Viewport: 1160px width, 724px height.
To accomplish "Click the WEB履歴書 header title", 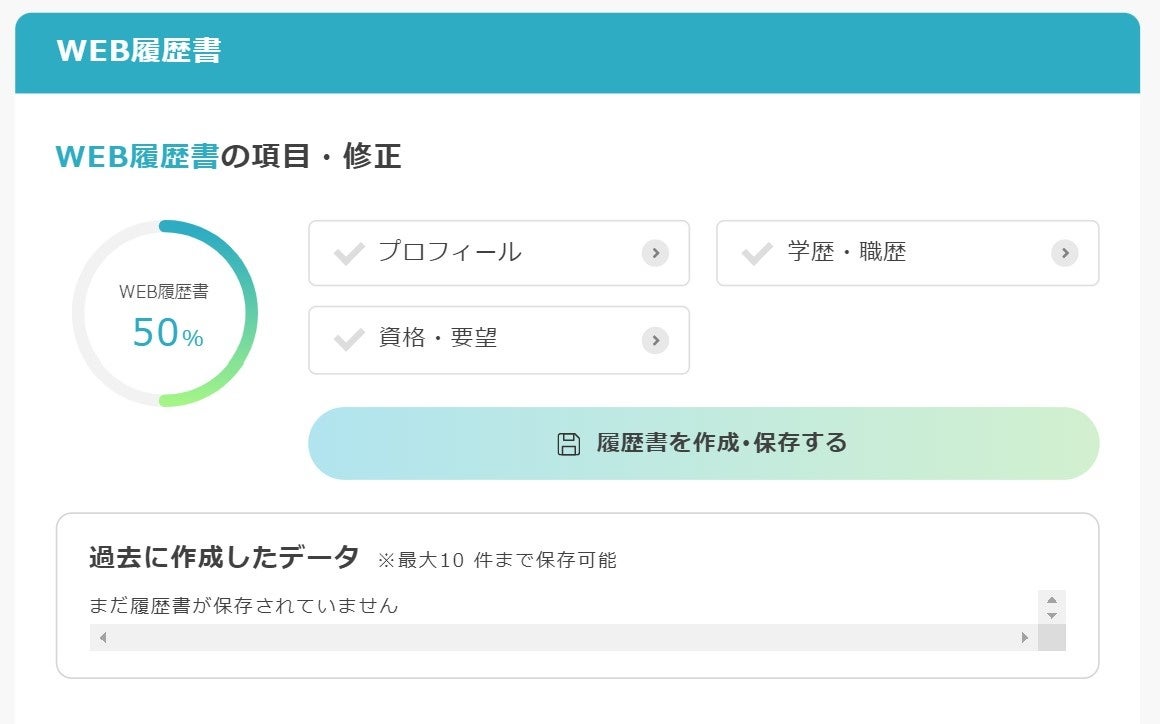I will click(x=138, y=52).
